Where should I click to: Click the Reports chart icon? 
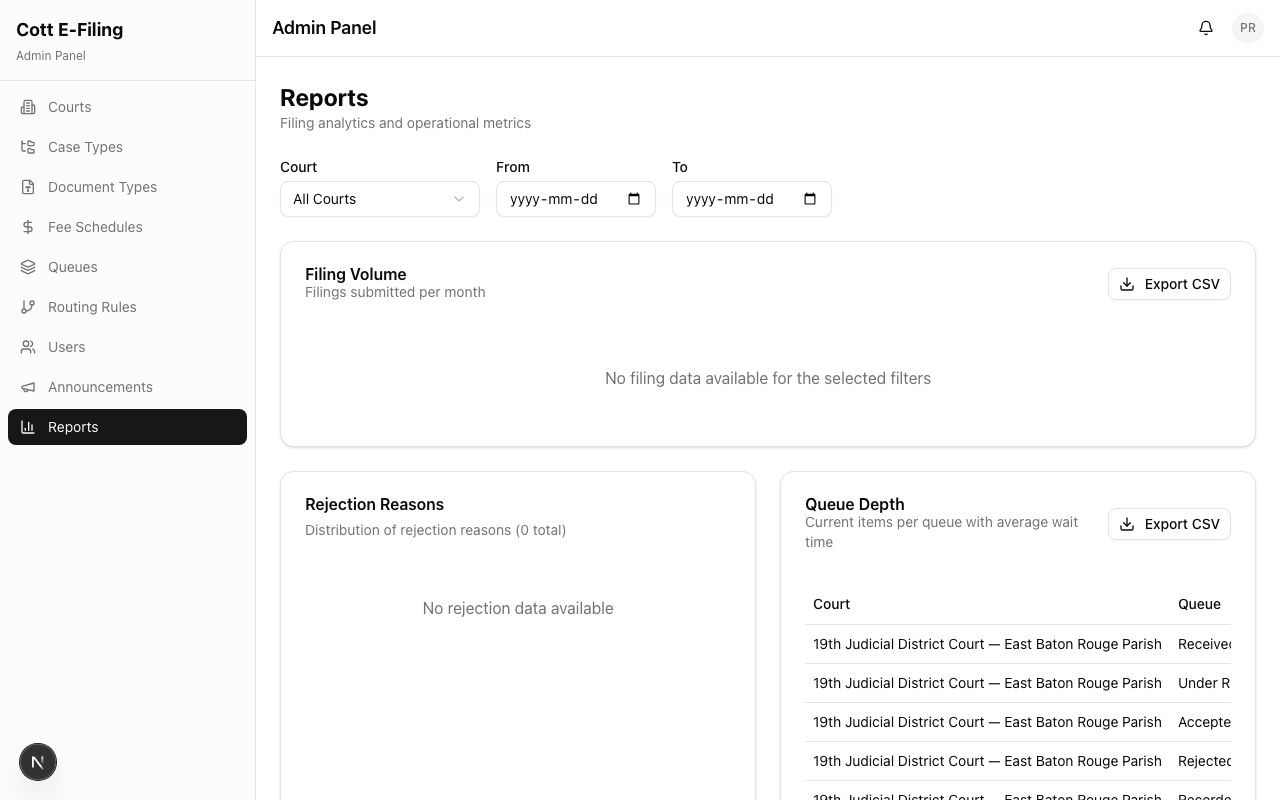[28, 427]
